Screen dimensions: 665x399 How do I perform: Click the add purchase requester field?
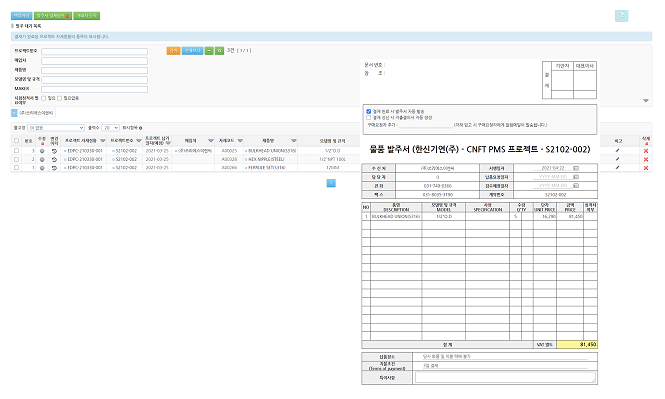(x=425, y=125)
